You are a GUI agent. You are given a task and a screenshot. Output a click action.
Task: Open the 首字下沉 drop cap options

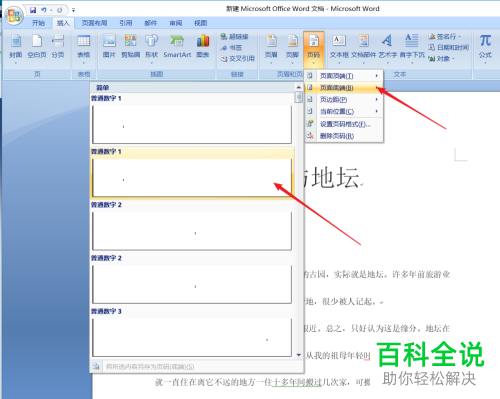(x=412, y=48)
